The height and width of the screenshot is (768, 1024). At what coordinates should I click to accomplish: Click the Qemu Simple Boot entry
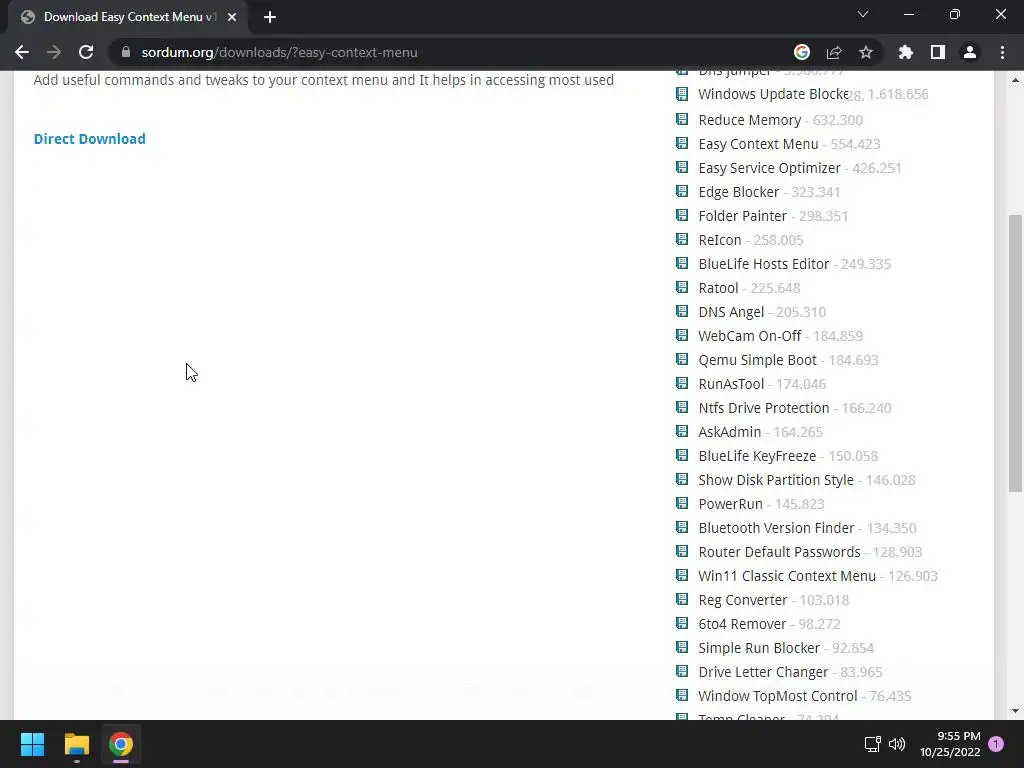[x=757, y=360]
